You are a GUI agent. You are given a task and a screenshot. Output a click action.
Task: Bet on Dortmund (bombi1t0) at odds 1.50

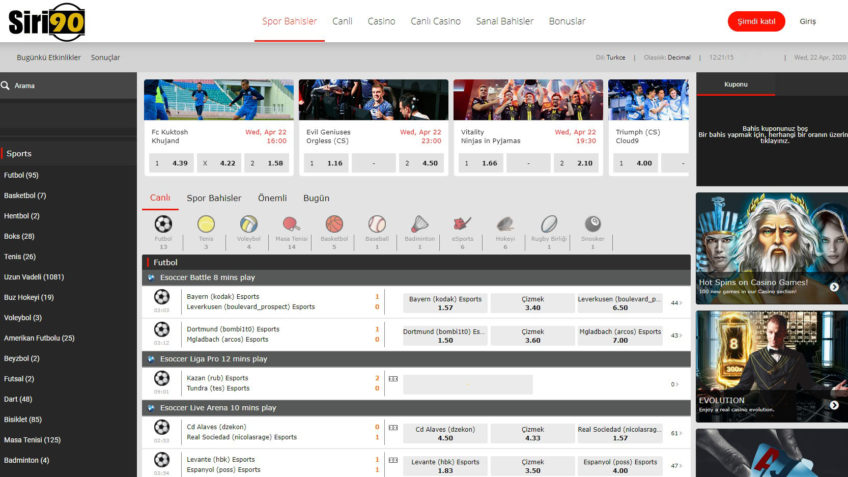click(445, 336)
